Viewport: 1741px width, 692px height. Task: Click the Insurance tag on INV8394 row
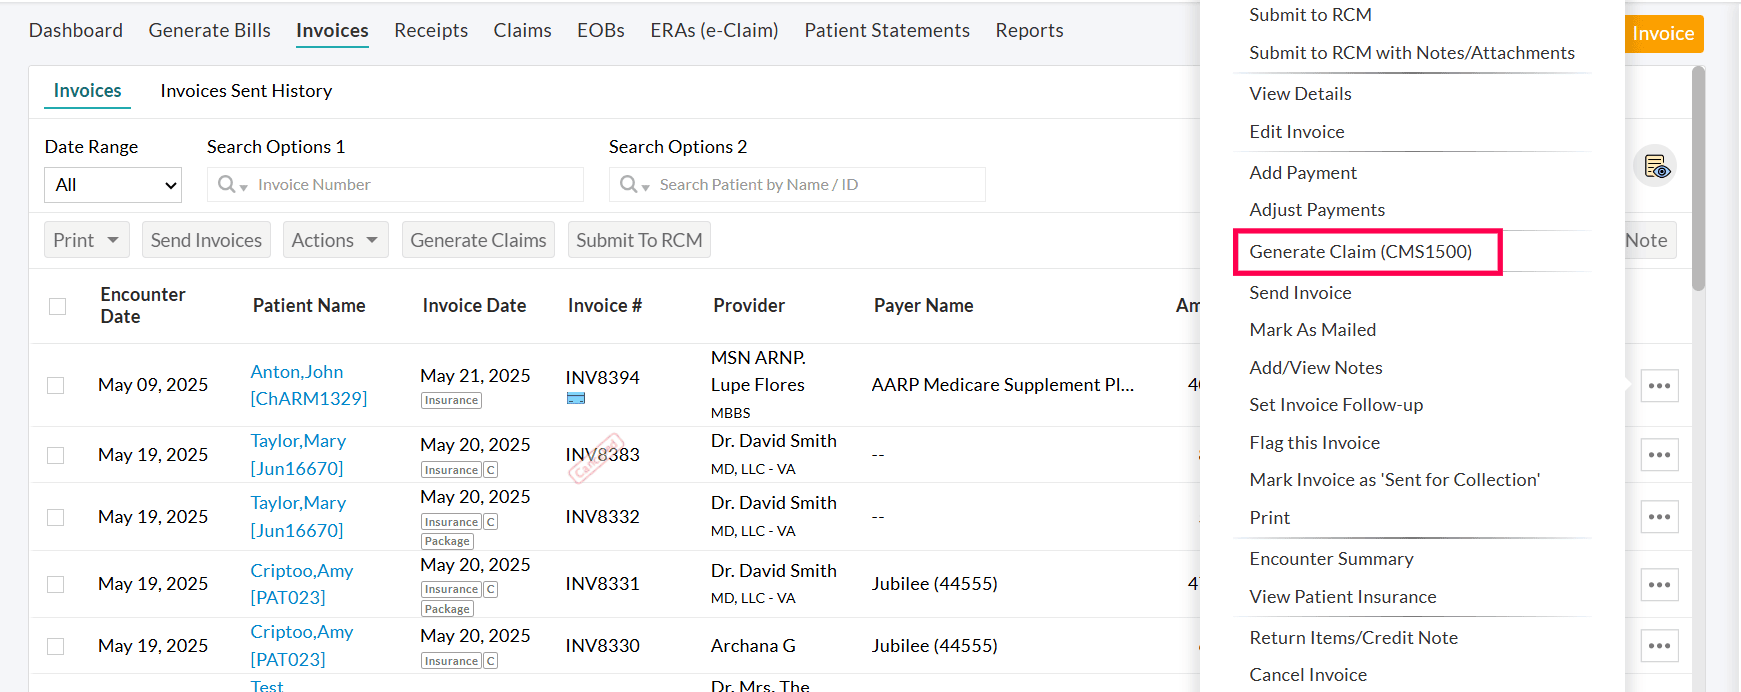click(x=451, y=400)
